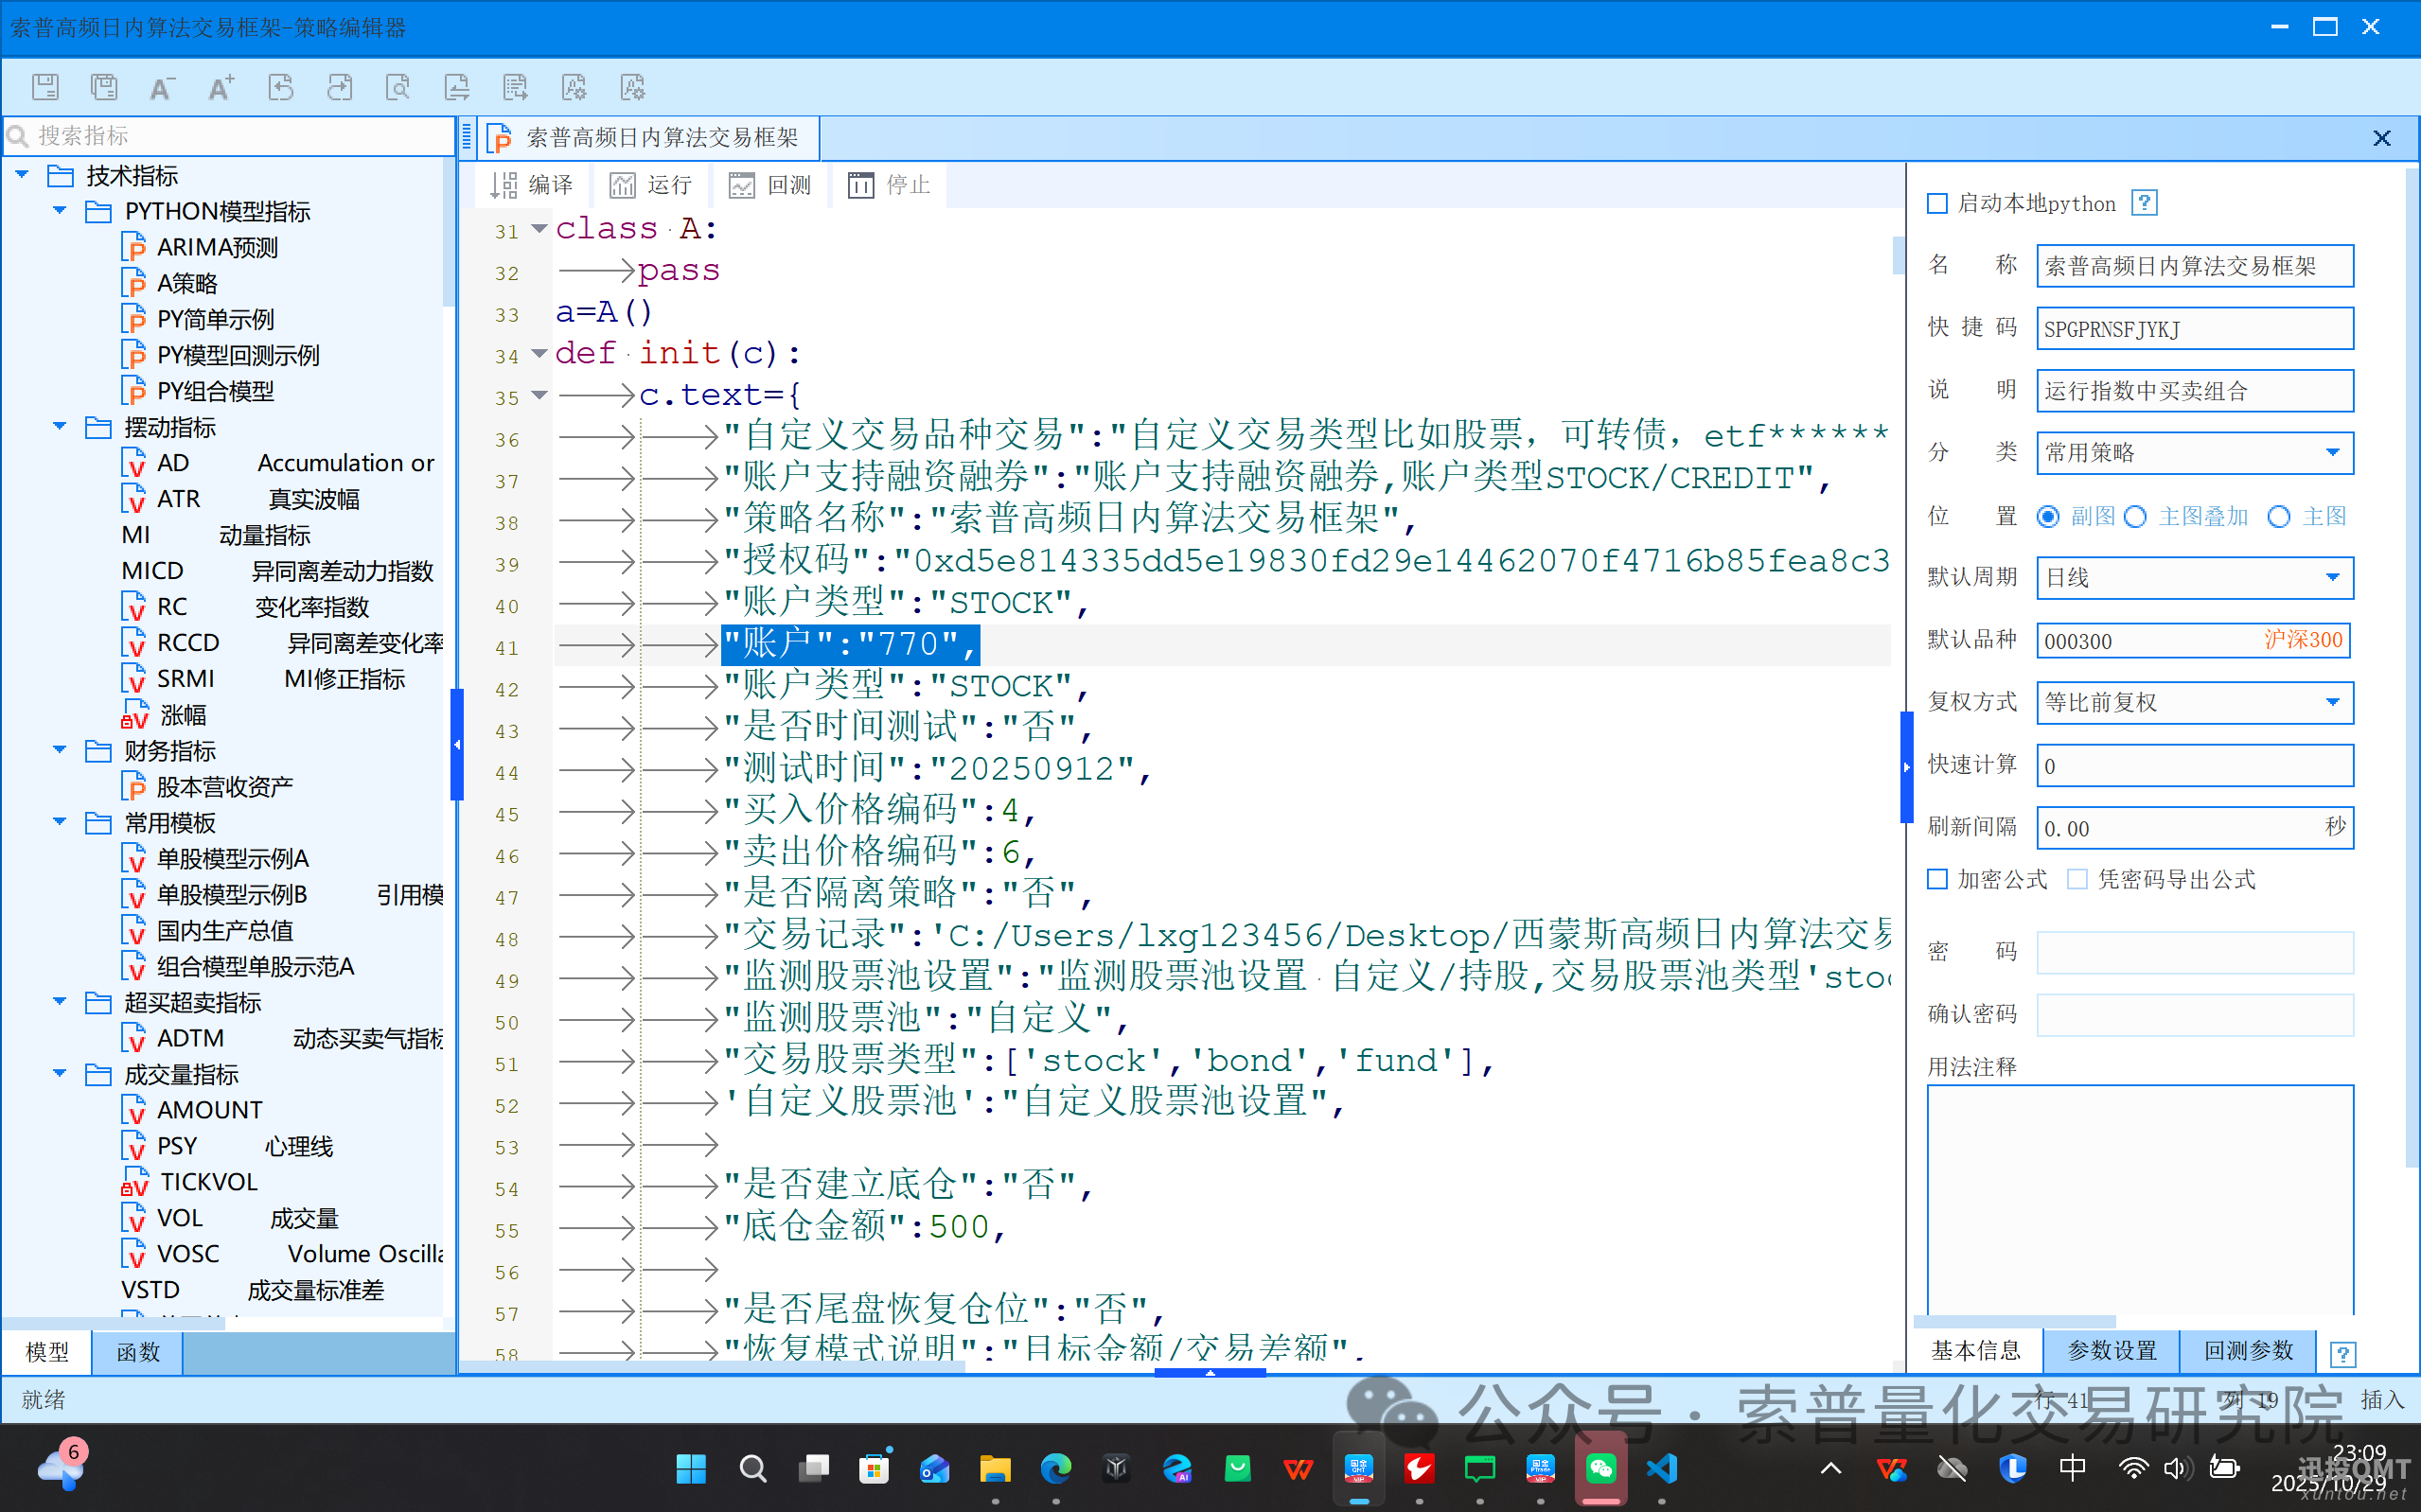Click the redo toolbar icon

pos(339,87)
